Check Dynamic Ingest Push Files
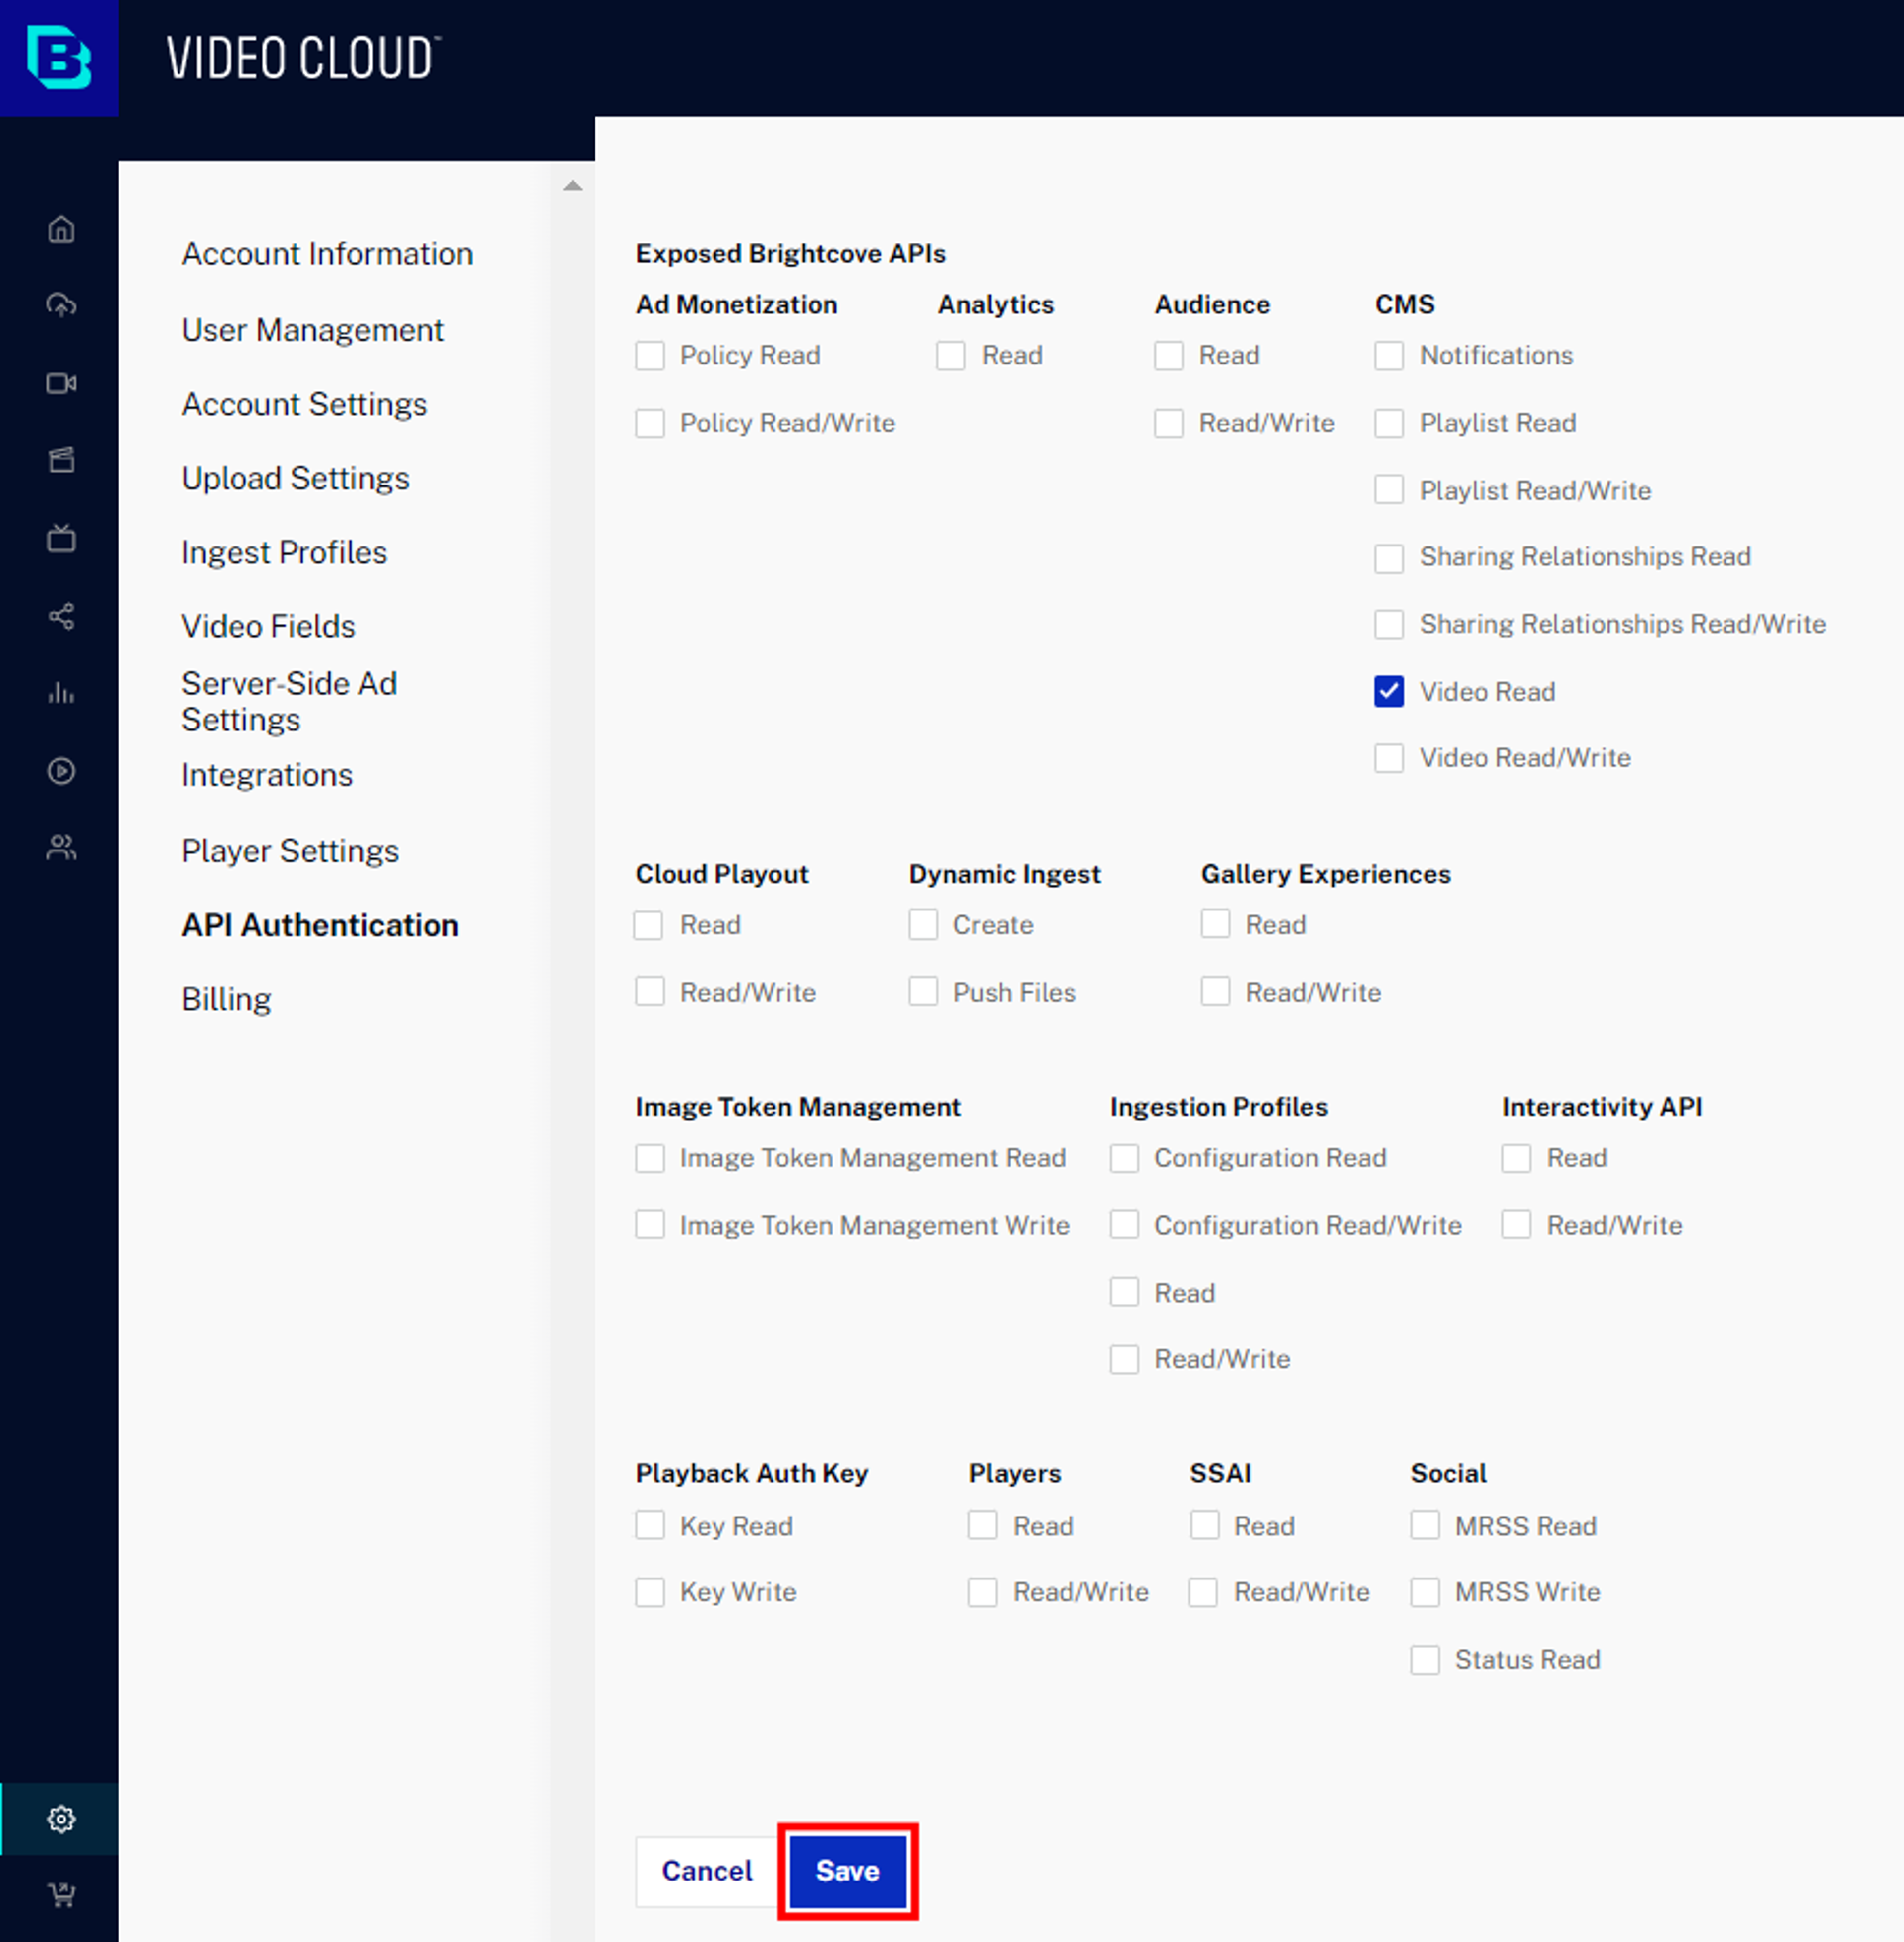 pyautogui.click(x=923, y=992)
